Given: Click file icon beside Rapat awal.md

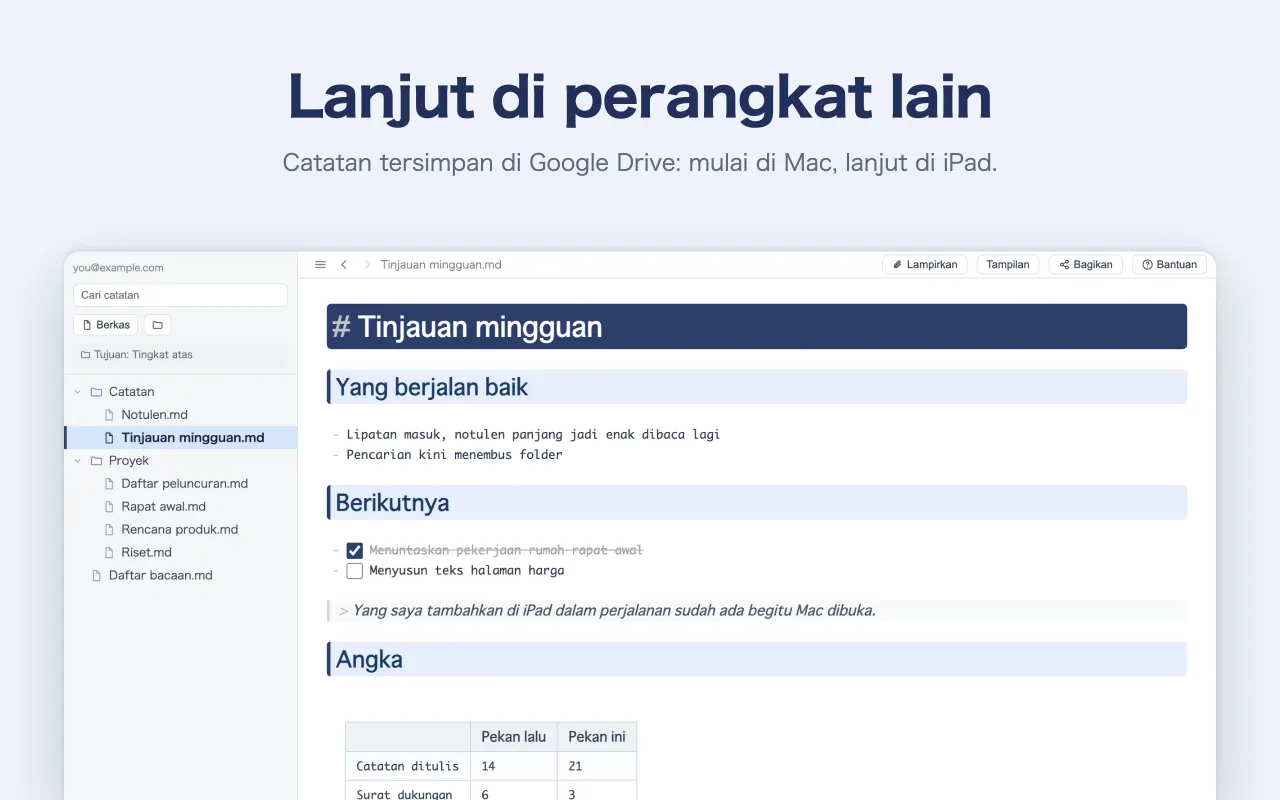Looking at the screenshot, I should [x=110, y=507].
